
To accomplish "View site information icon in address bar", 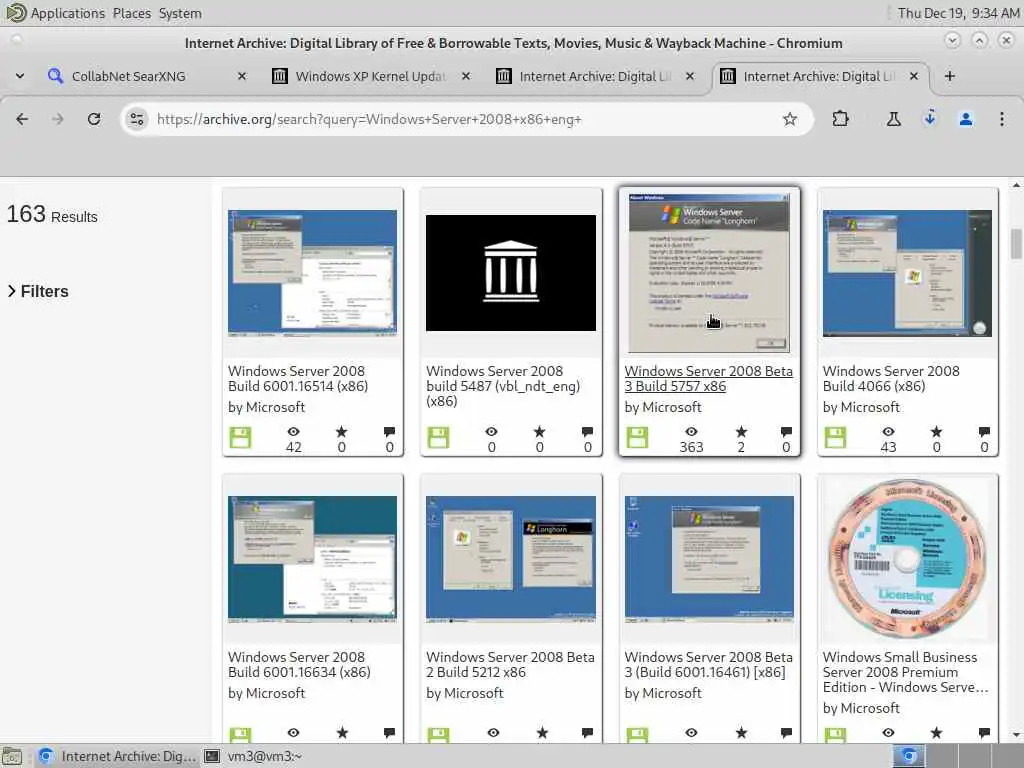I will (x=136, y=119).
